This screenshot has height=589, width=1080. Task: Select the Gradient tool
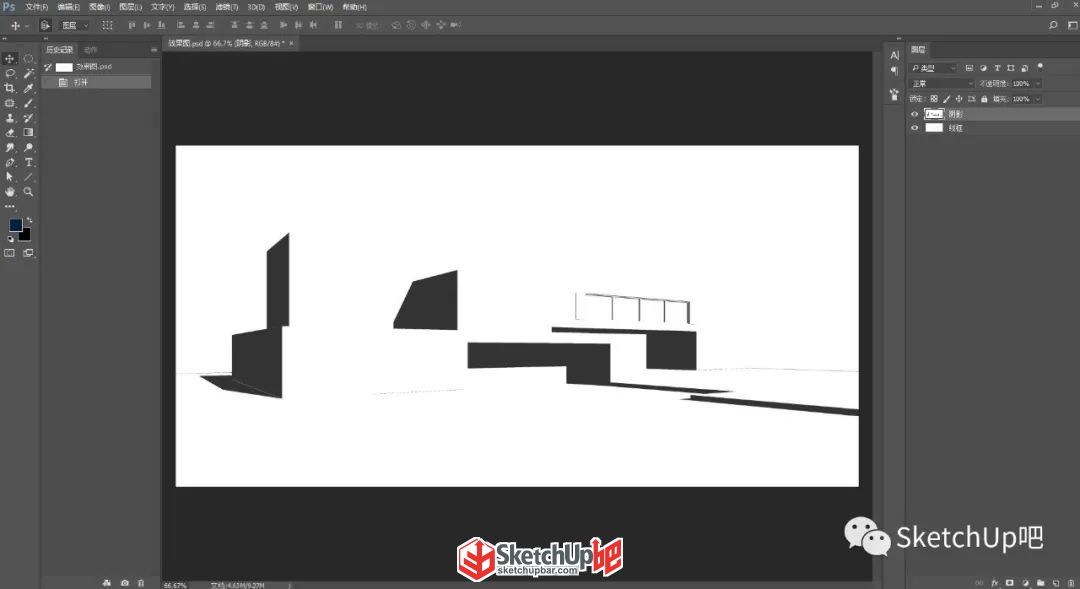point(28,132)
